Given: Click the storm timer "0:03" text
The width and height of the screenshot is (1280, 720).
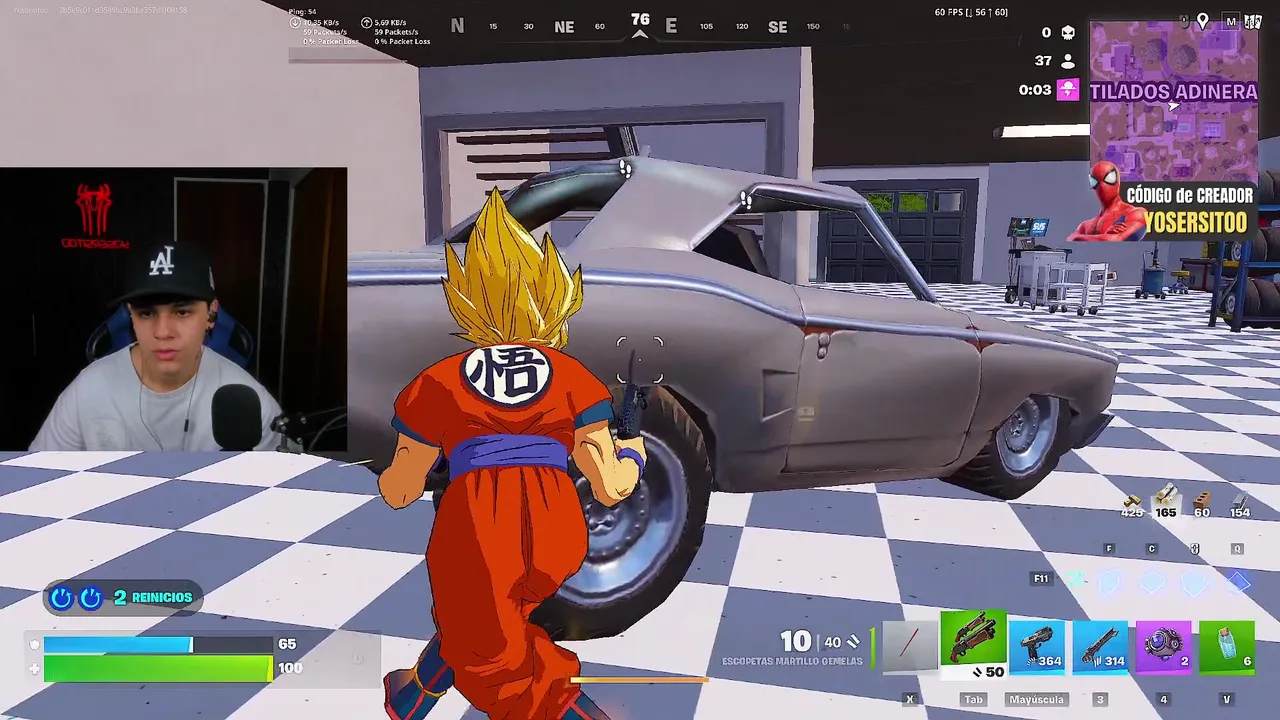Looking at the screenshot, I should pyautogui.click(x=1035, y=90).
